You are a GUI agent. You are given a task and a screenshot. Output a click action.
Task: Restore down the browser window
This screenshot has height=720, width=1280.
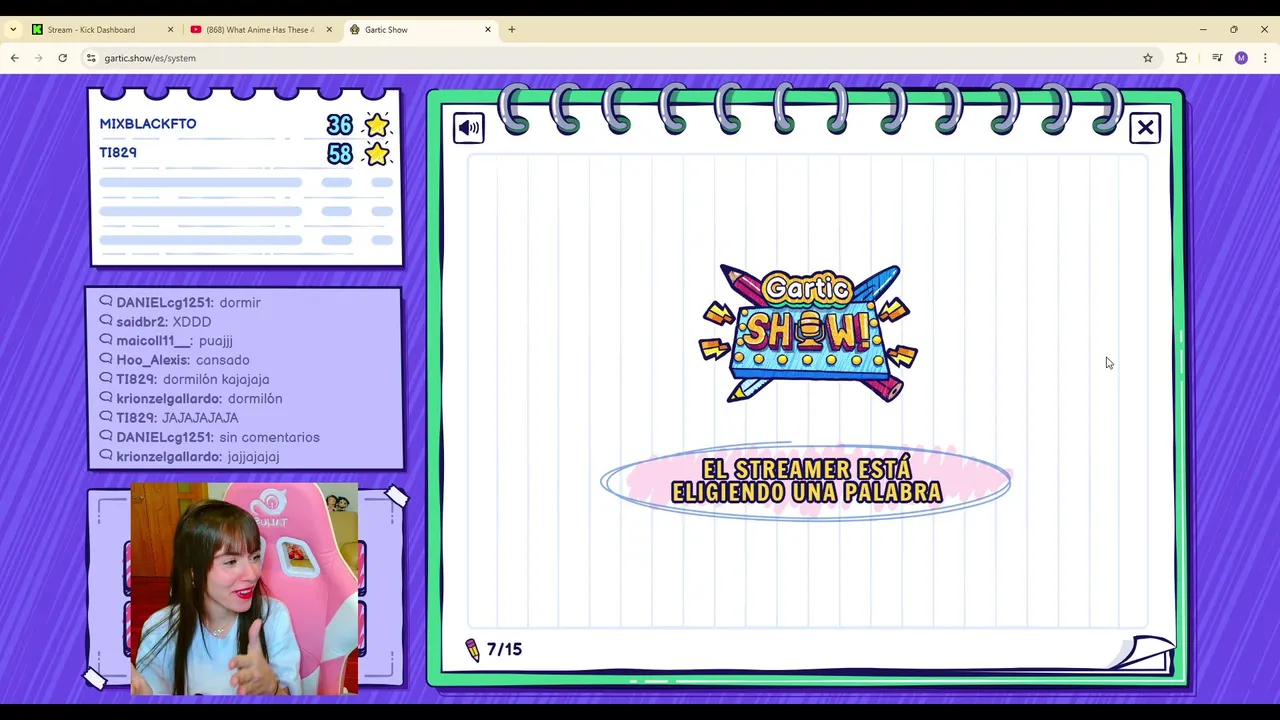coord(1234,30)
